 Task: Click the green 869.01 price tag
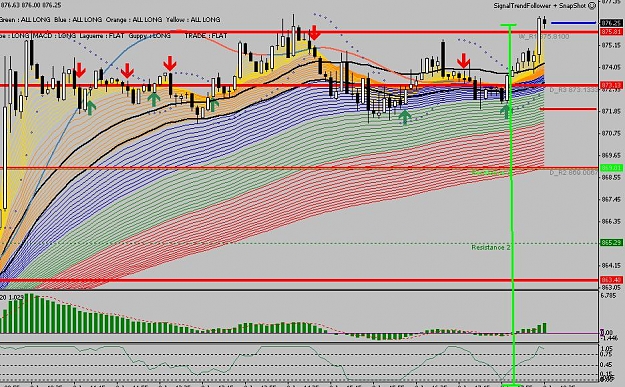point(611,168)
